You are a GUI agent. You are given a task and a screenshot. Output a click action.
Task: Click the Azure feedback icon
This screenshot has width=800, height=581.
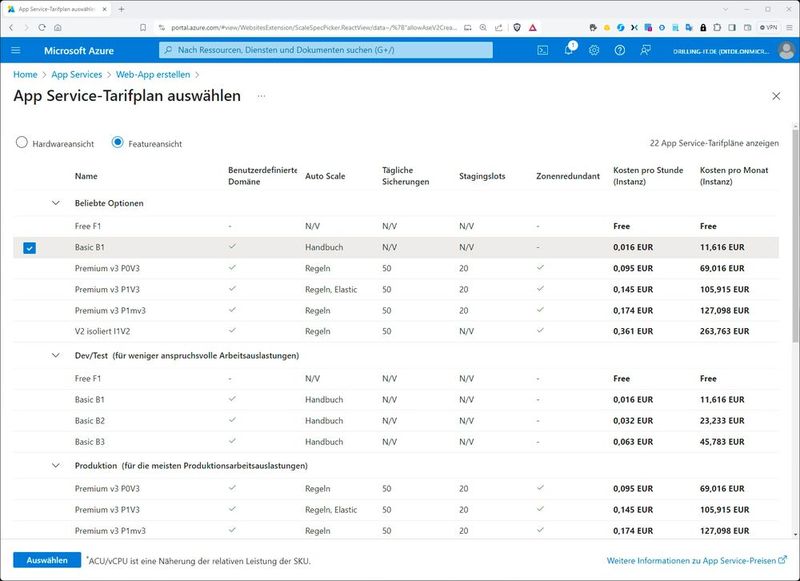pos(646,50)
